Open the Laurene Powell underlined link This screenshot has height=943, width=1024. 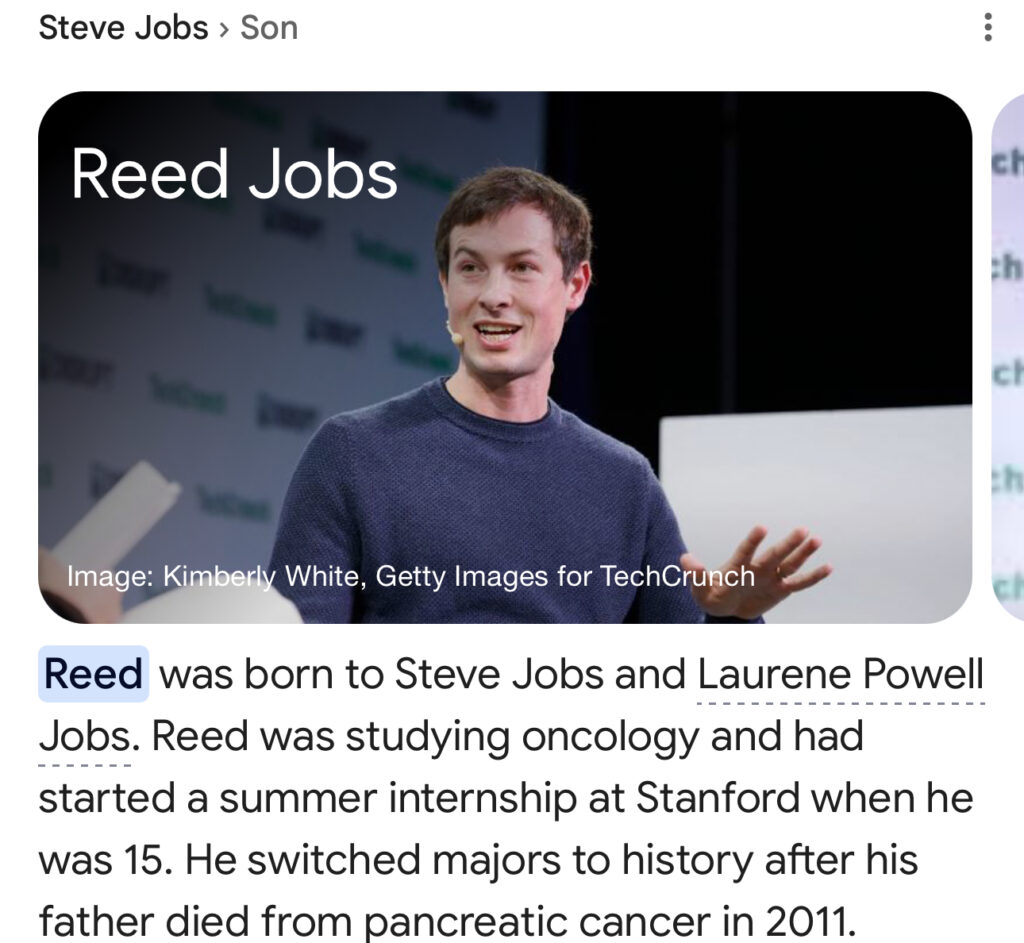[840, 674]
